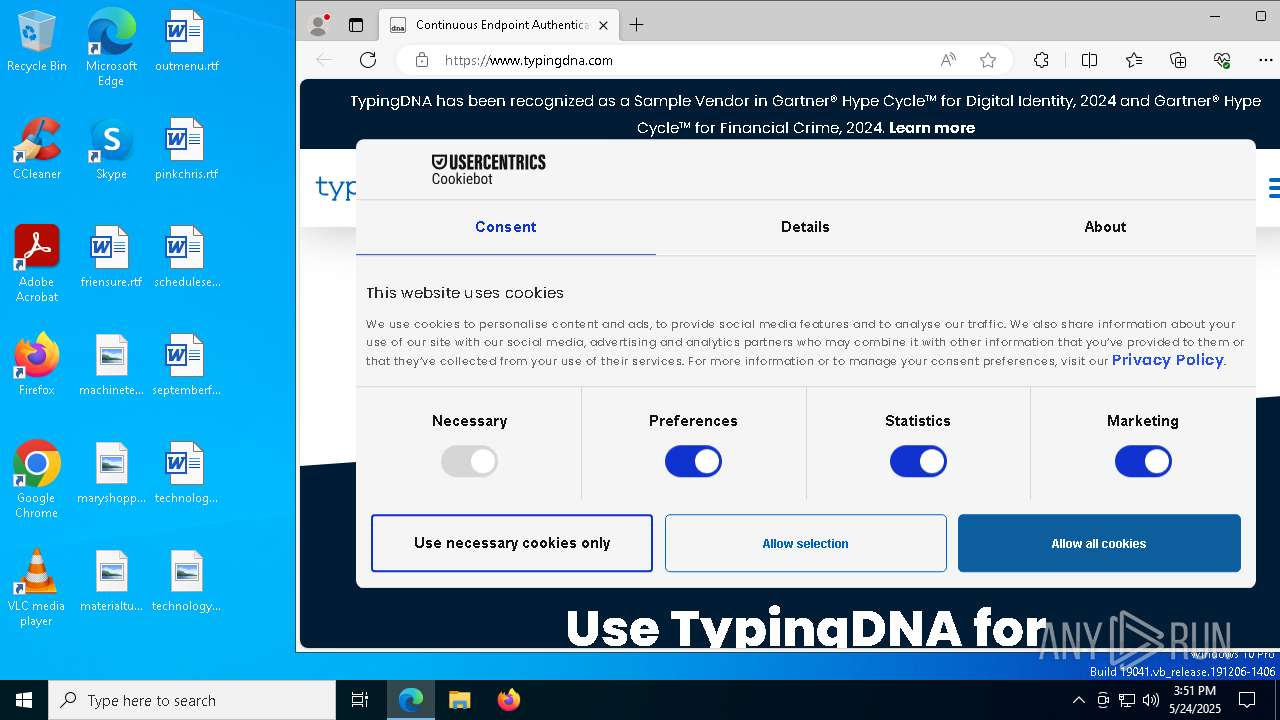Image resolution: width=1280 pixels, height=720 pixels.
Task: Switch to the Consent tab
Action: [506, 227]
